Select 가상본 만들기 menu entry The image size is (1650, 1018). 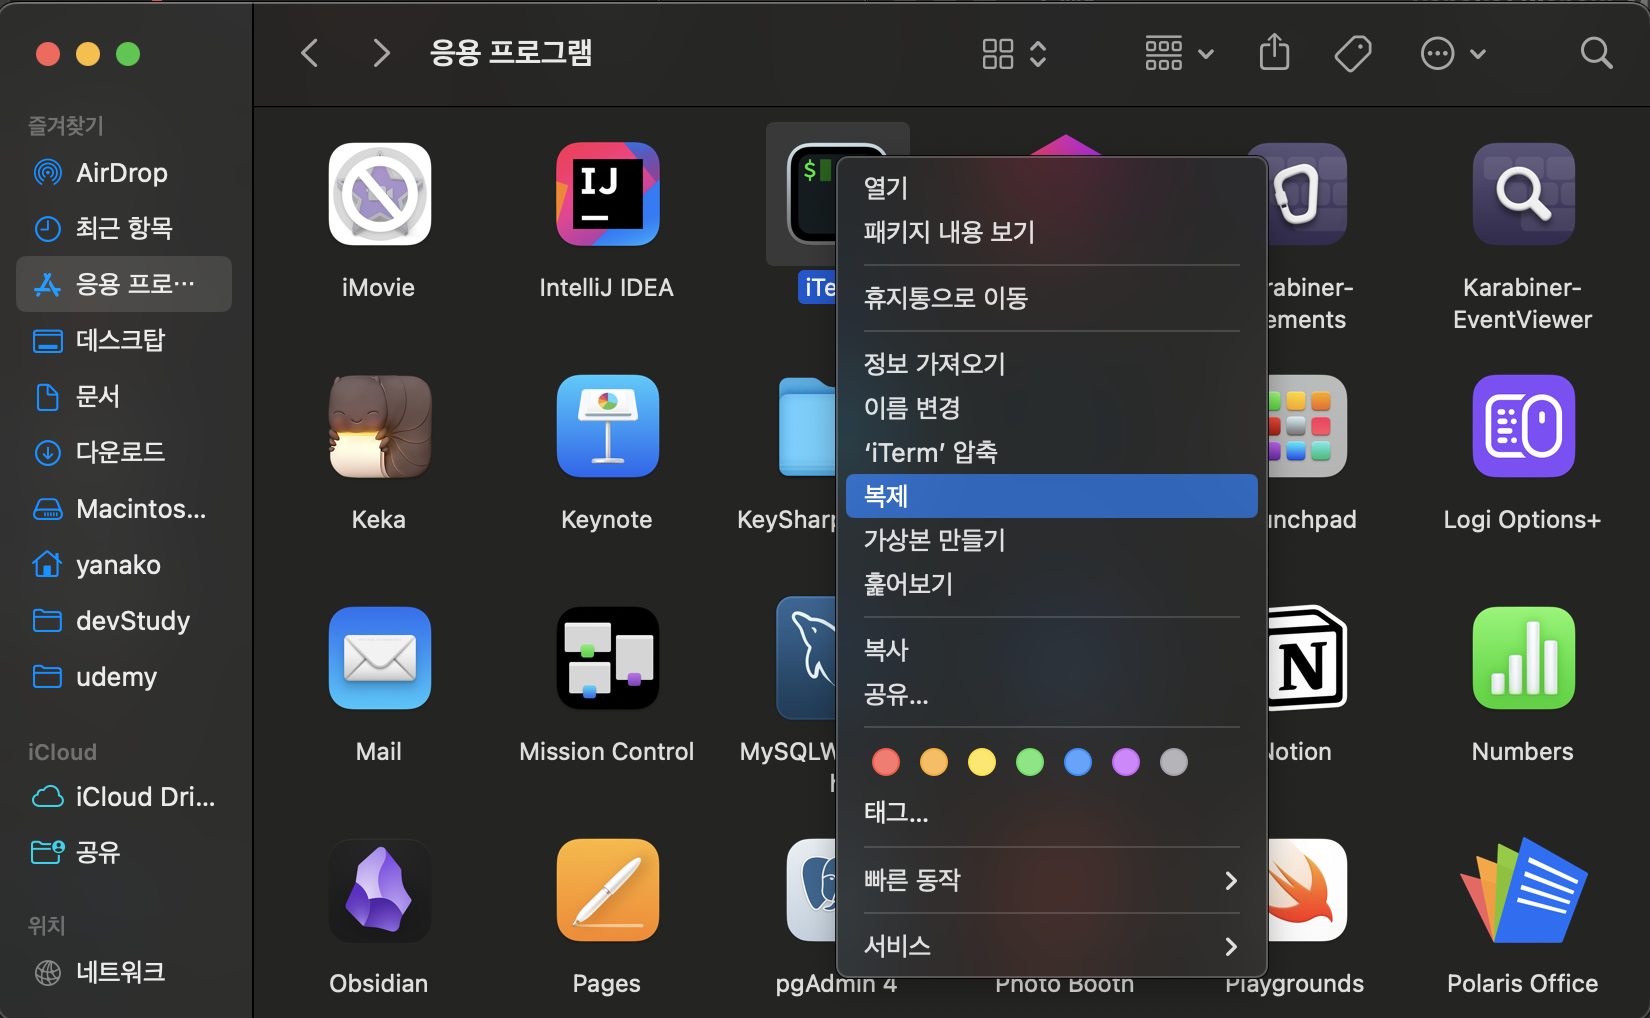click(x=1051, y=540)
